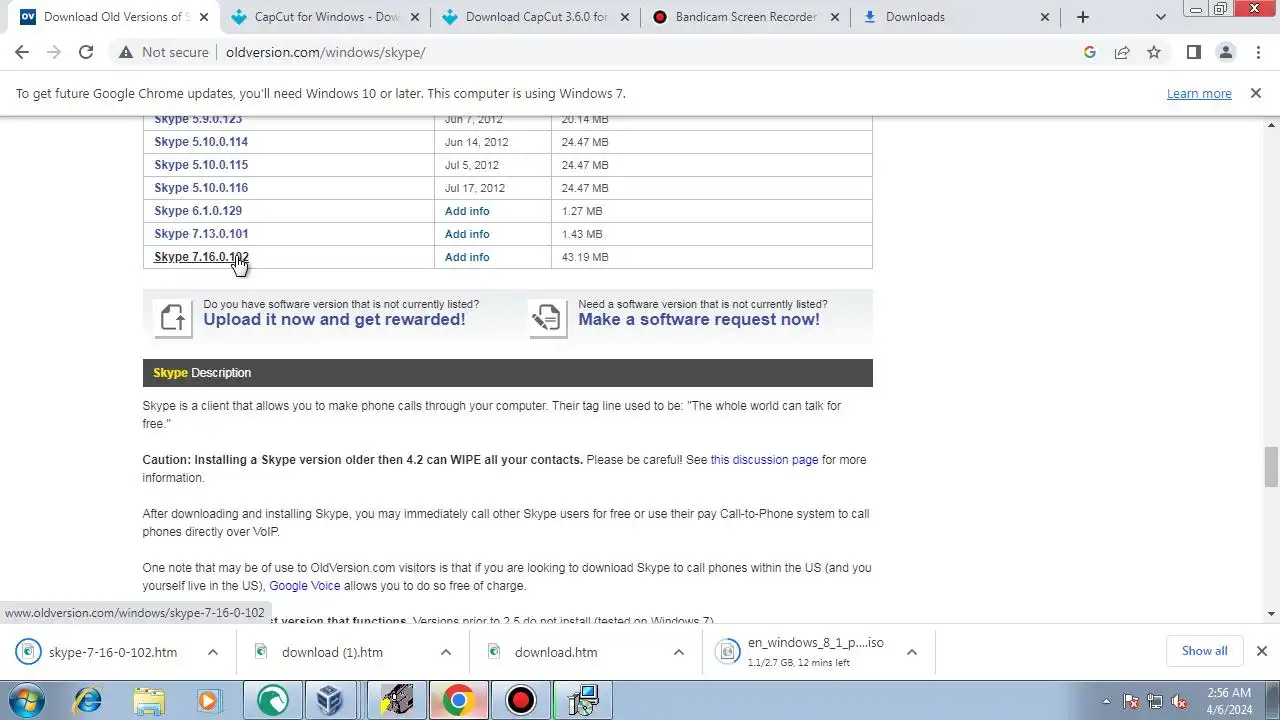Dismiss the Chrome update notification bar
This screenshot has height=720, width=1280.
(x=1255, y=93)
